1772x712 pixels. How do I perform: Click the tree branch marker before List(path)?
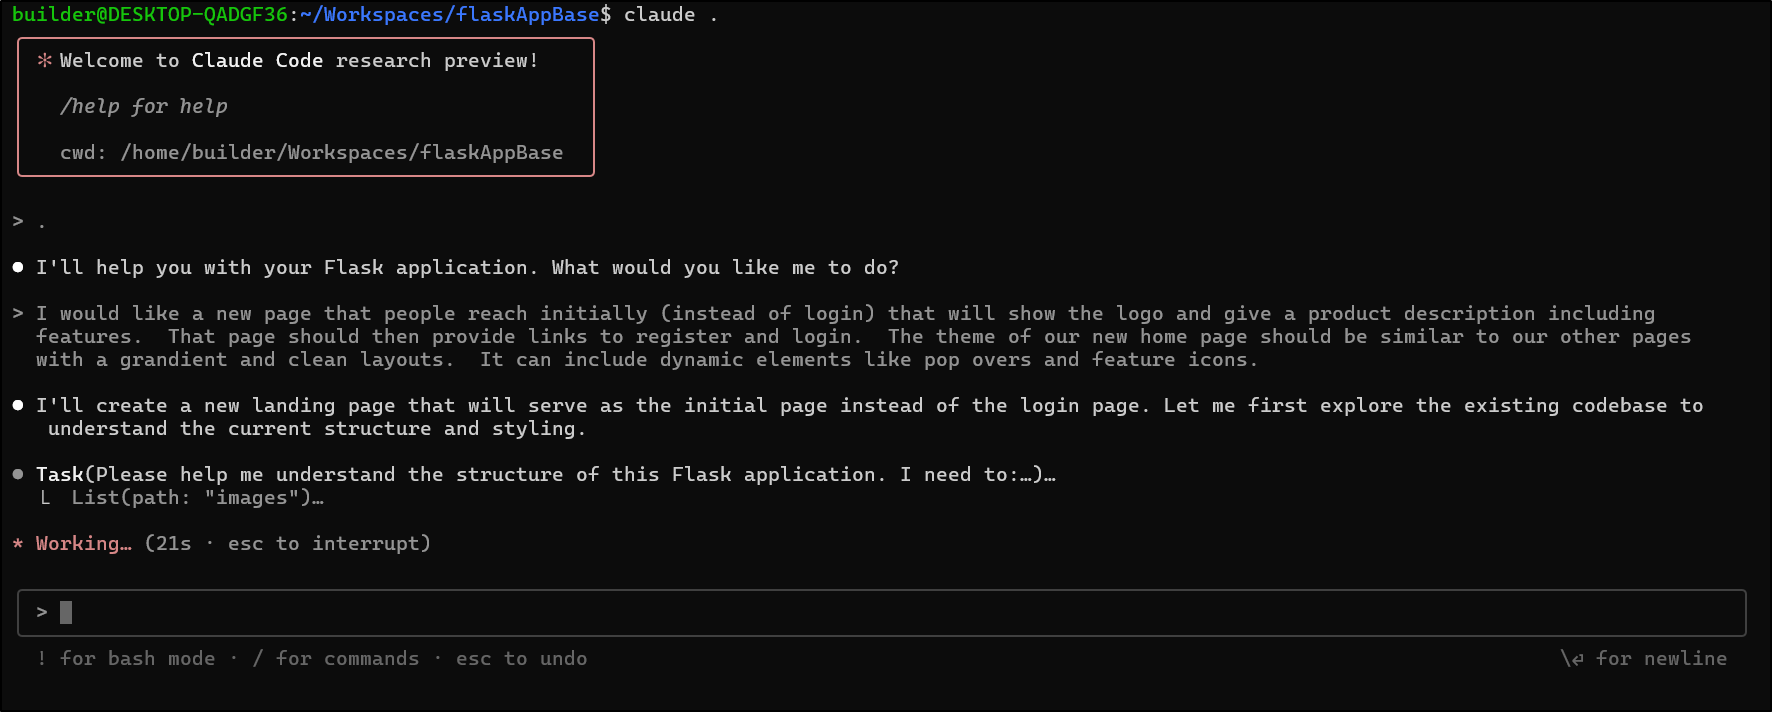[45, 497]
